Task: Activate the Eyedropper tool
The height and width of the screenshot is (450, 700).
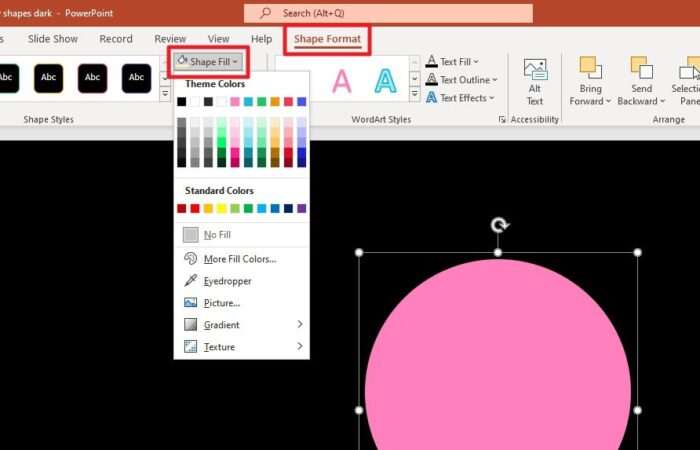Action: tap(241, 281)
